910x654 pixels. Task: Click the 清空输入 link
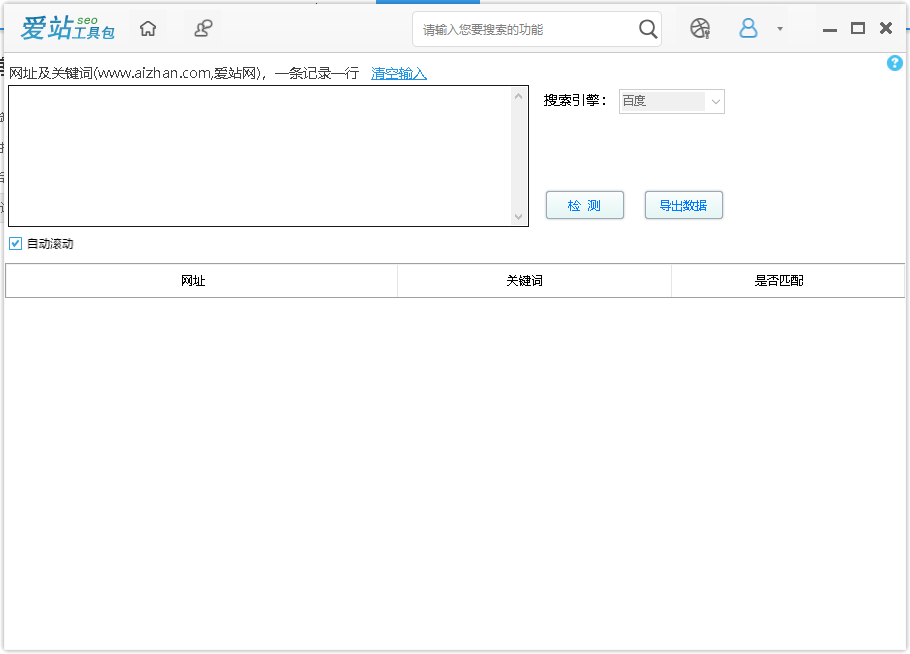pyautogui.click(x=398, y=74)
